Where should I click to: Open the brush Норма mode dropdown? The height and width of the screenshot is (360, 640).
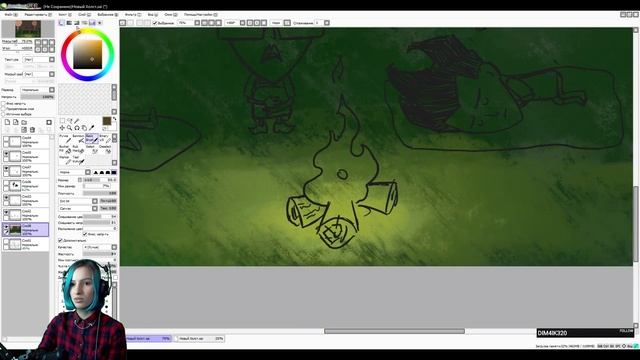coord(87,172)
